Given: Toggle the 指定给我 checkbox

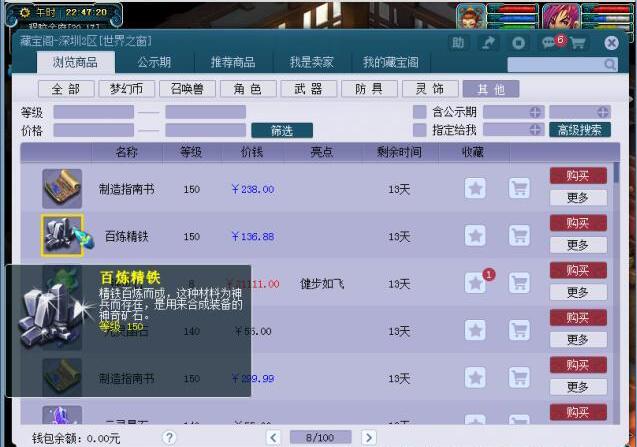Looking at the screenshot, I should (420, 130).
